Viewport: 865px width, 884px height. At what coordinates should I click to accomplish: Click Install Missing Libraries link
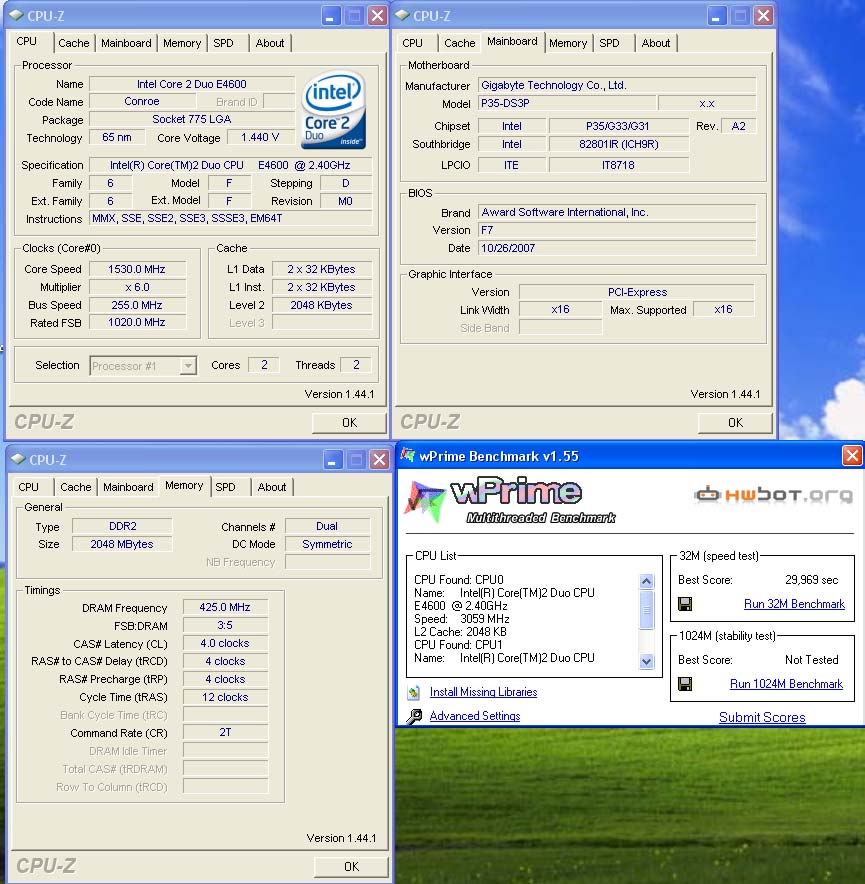pos(483,692)
